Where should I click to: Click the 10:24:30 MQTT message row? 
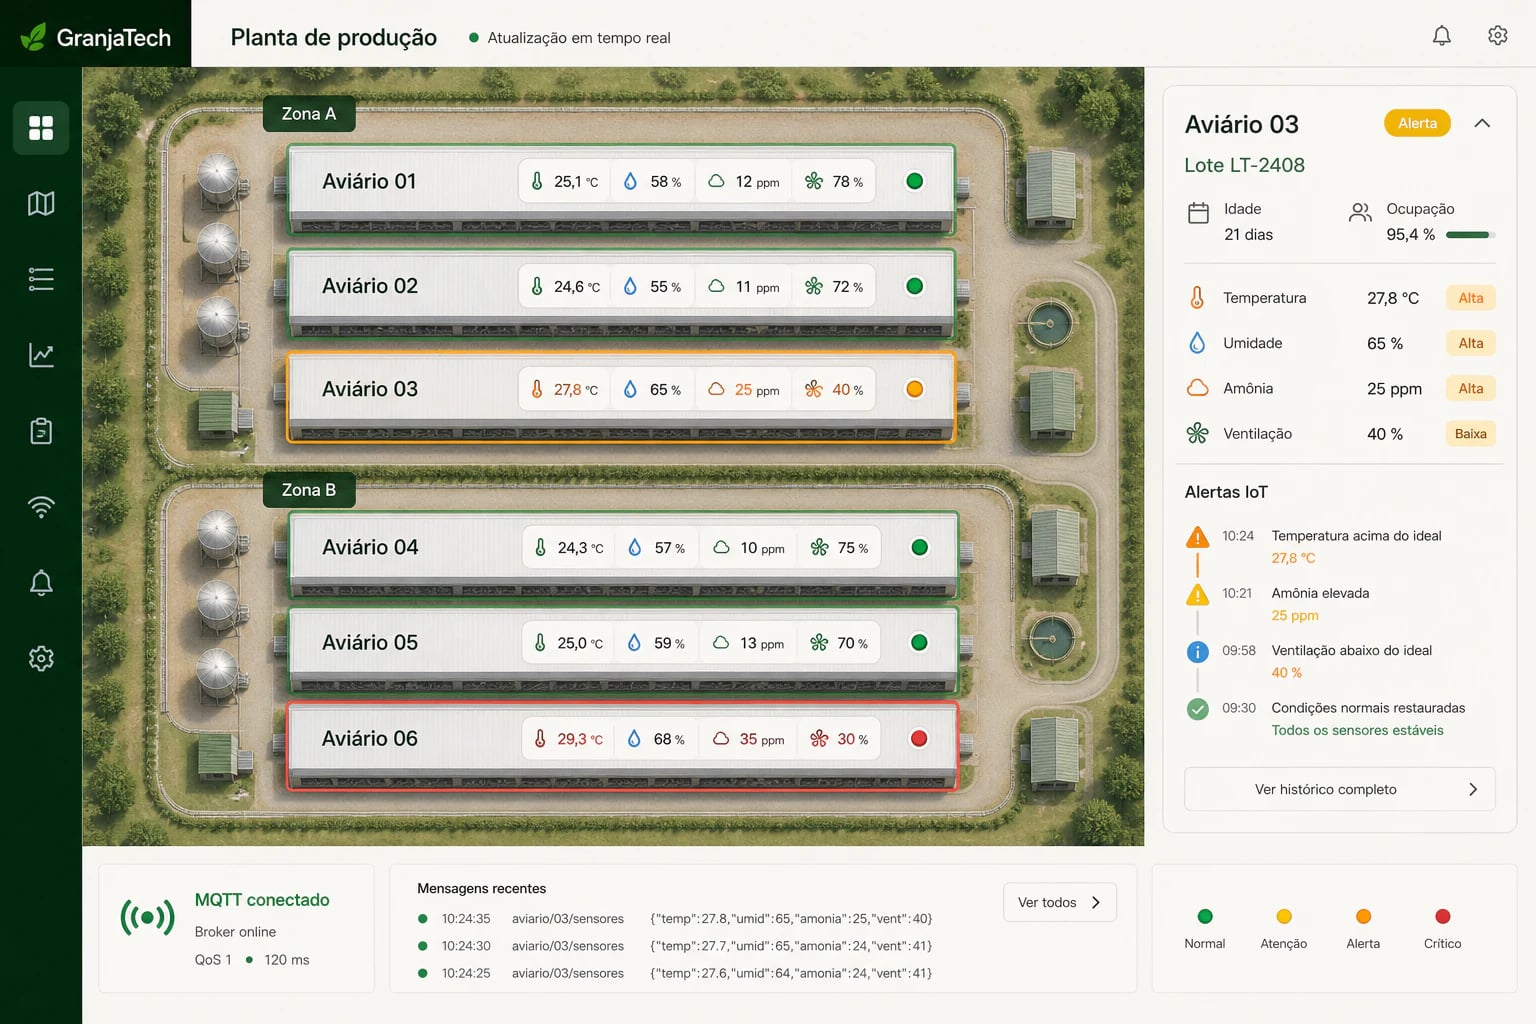(675, 945)
